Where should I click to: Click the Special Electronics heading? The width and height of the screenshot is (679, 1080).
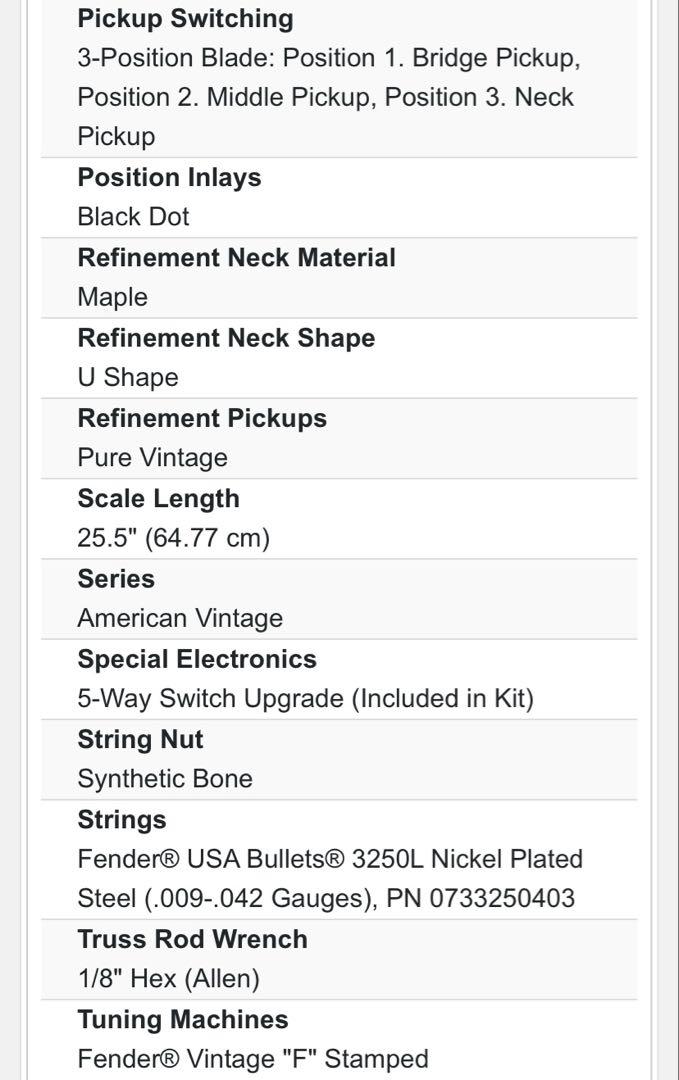point(197,659)
